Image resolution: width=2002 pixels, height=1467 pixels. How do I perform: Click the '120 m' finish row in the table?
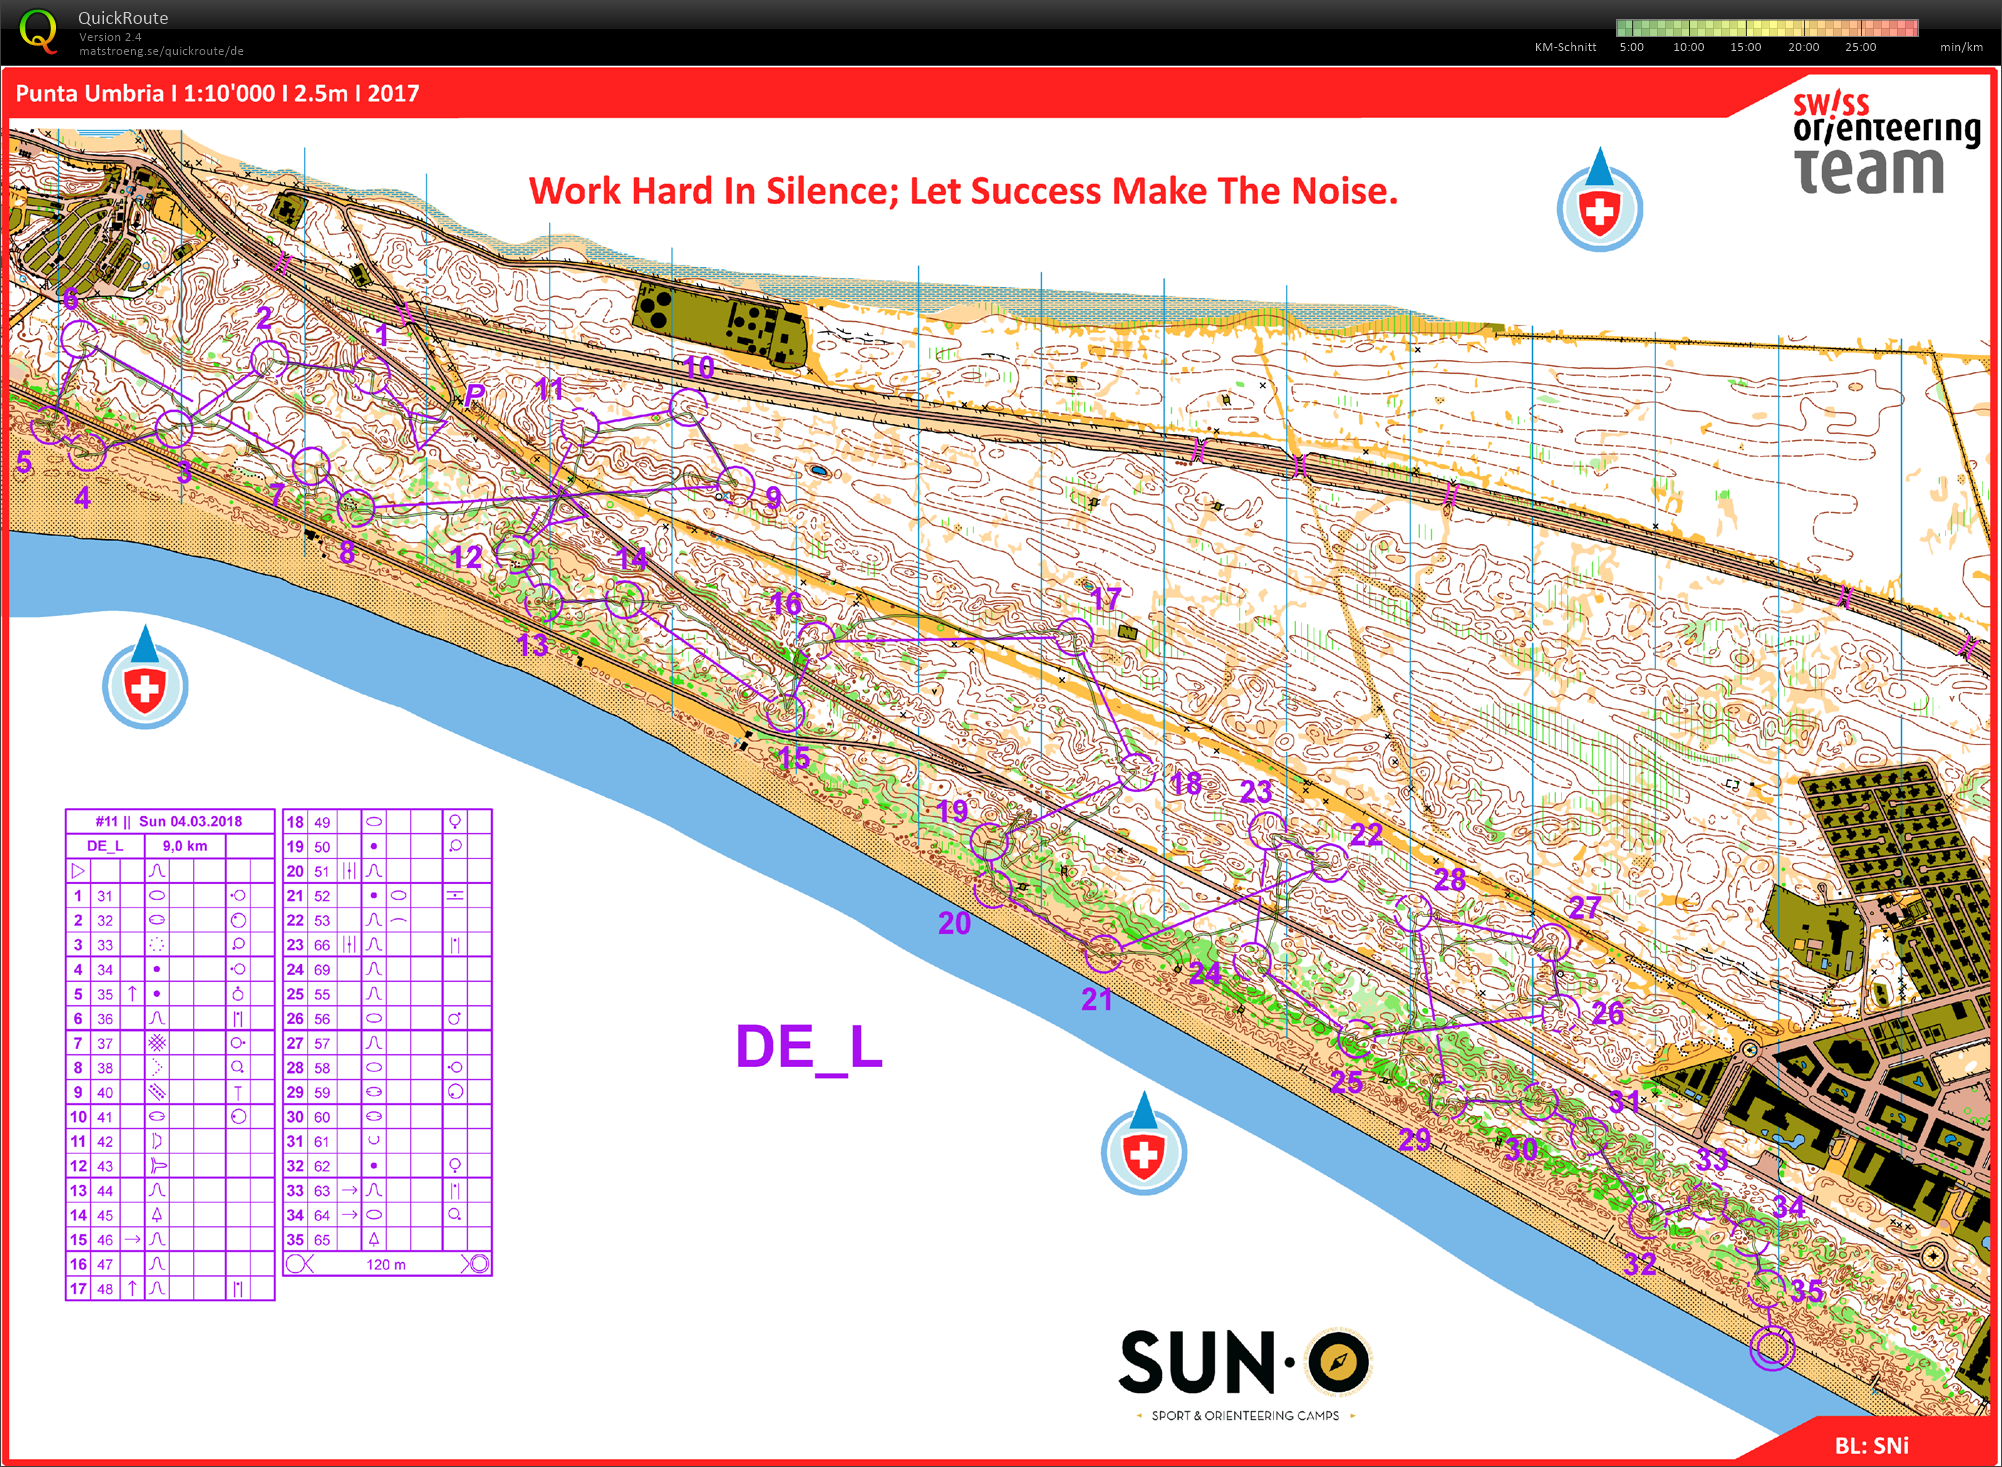click(386, 1264)
